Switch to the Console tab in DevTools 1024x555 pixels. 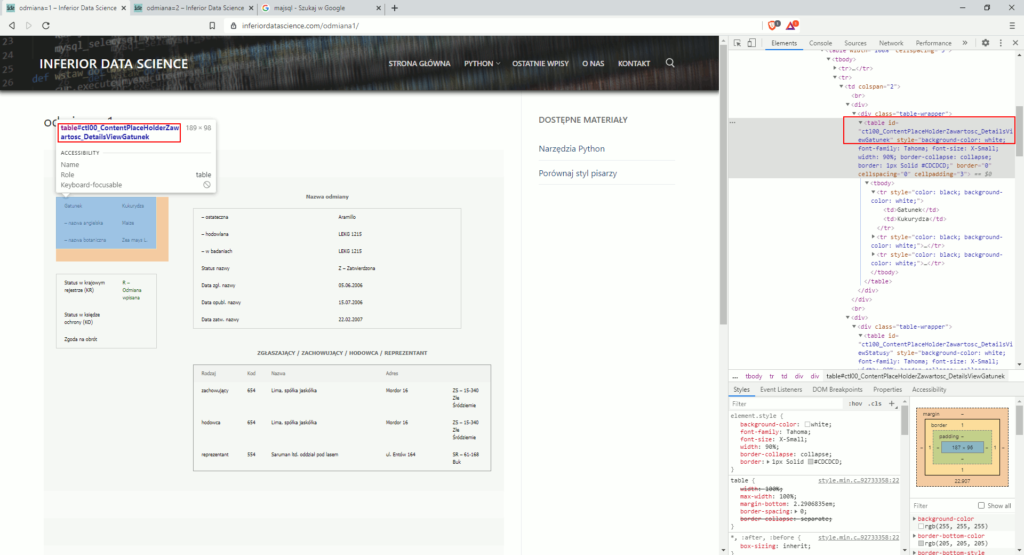[820, 44]
